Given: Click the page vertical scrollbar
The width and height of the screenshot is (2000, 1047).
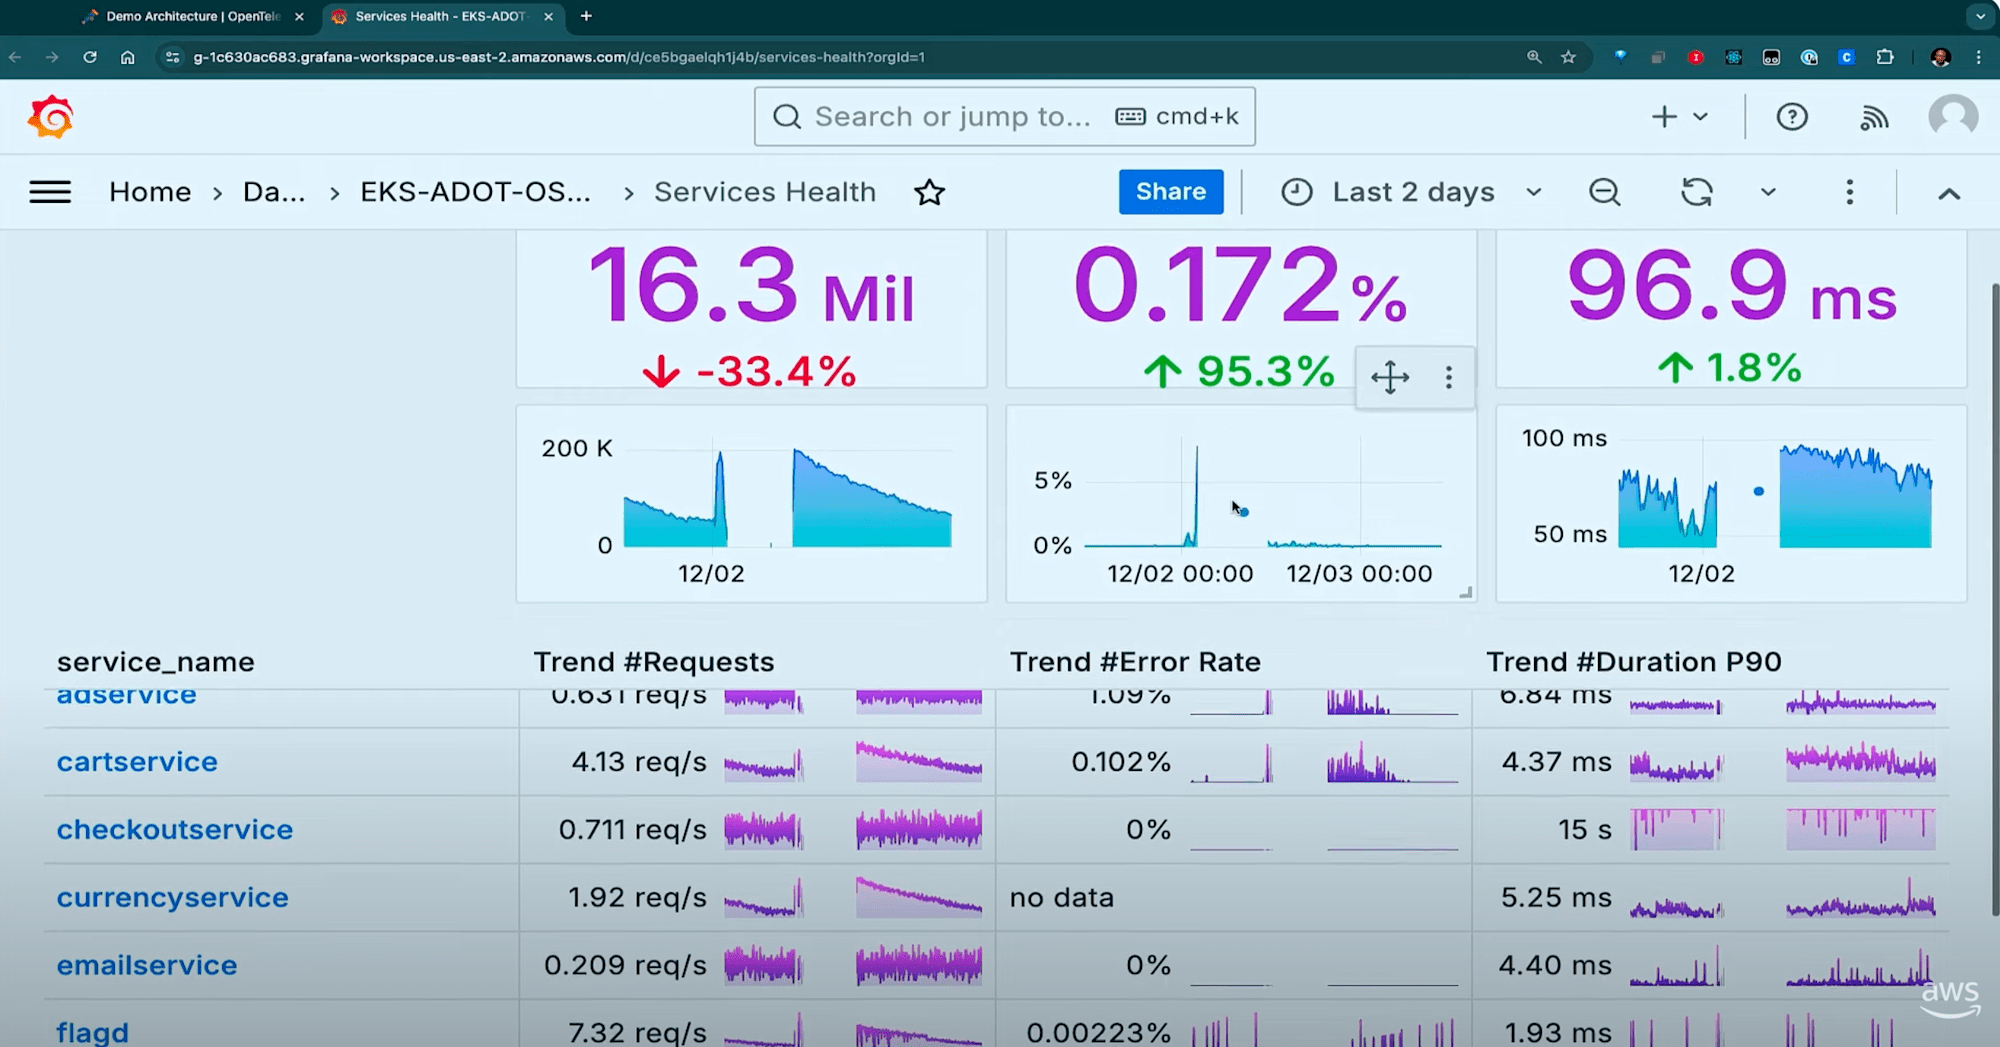Looking at the screenshot, I should (1994, 600).
